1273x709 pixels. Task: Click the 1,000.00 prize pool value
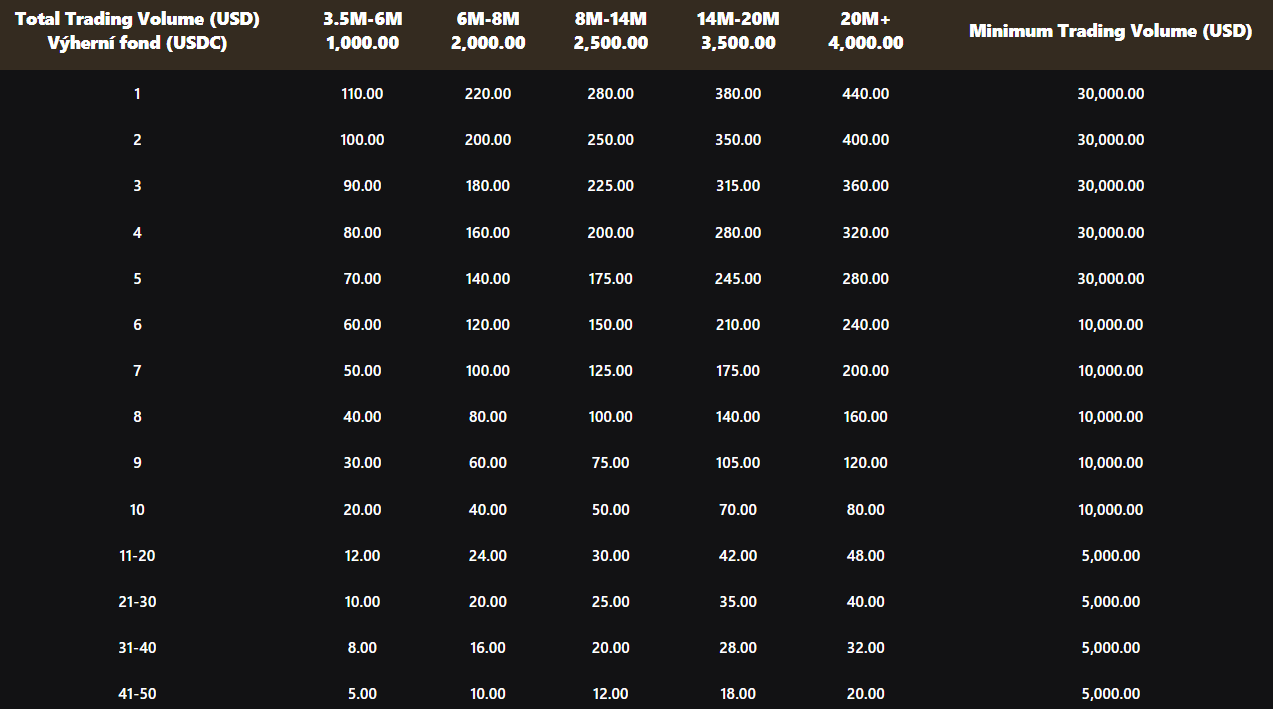(362, 43)
